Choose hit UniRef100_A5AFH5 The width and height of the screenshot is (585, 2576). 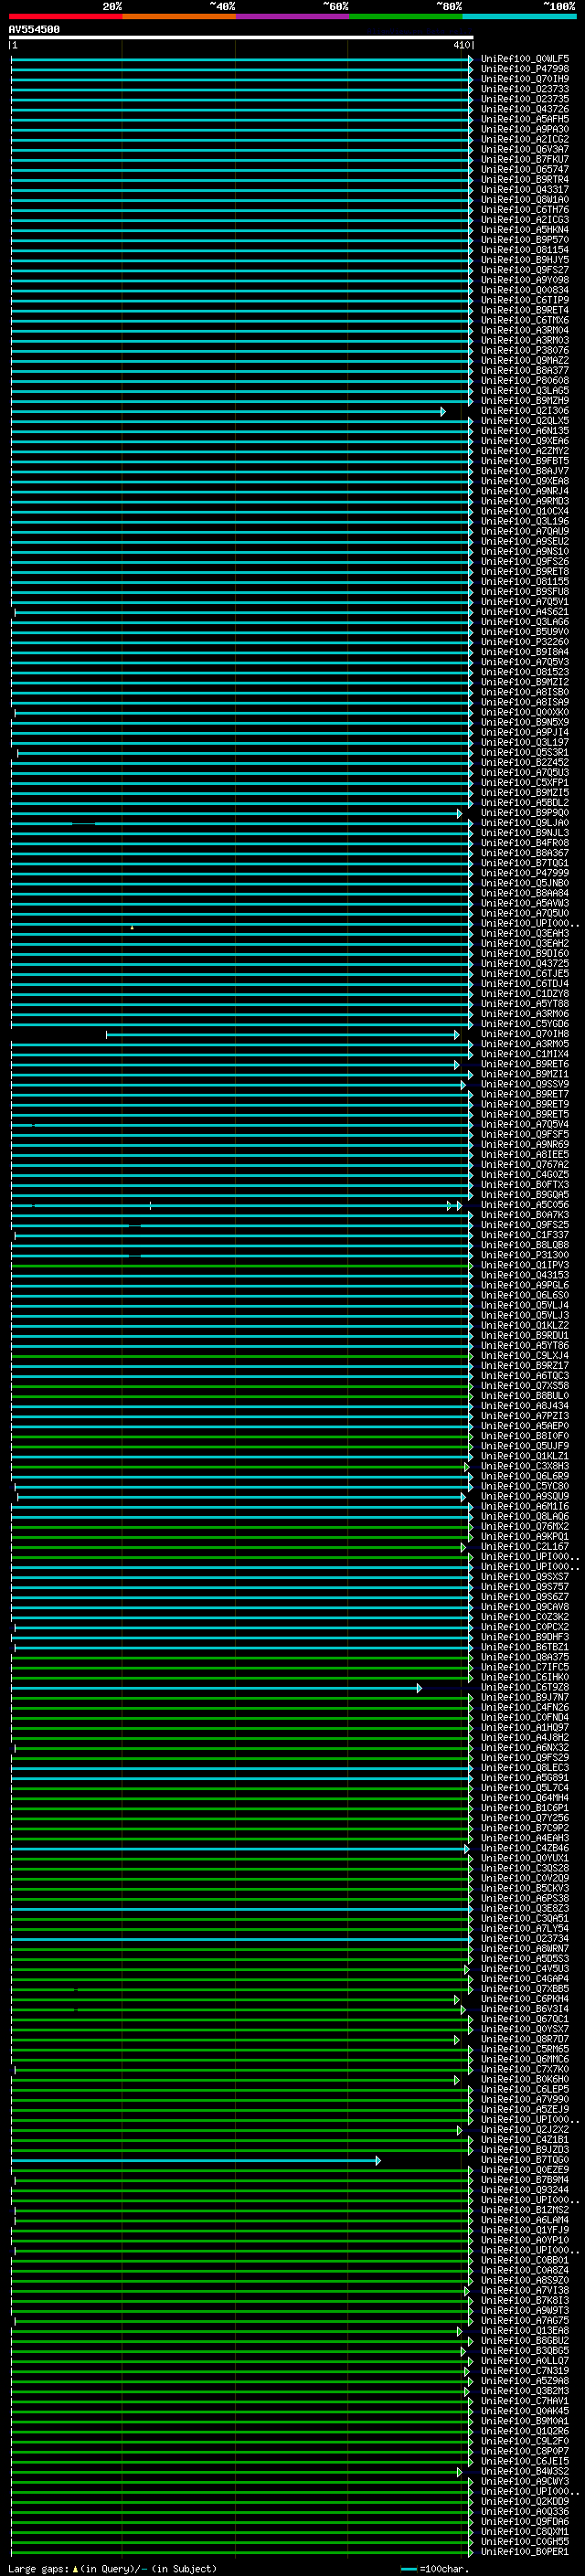[x=524, y=119]
